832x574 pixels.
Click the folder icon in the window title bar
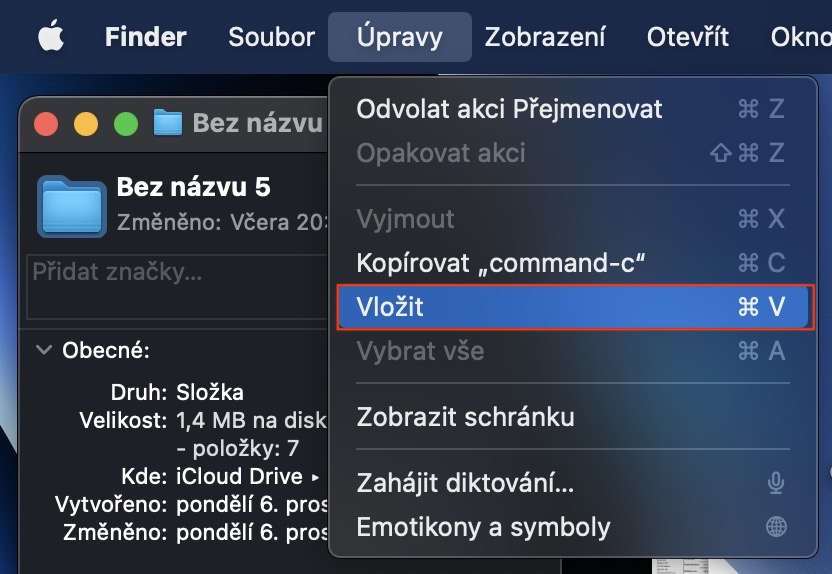point(168,123)
